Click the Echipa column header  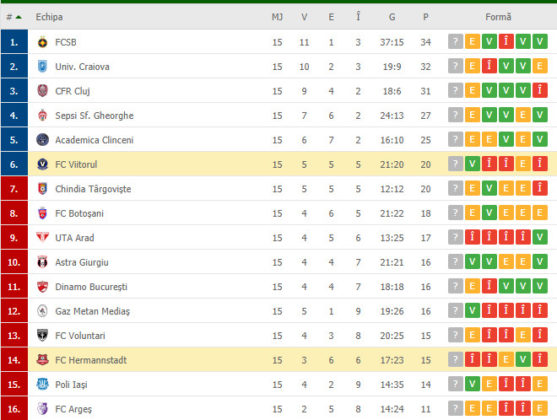click(49, 17)
